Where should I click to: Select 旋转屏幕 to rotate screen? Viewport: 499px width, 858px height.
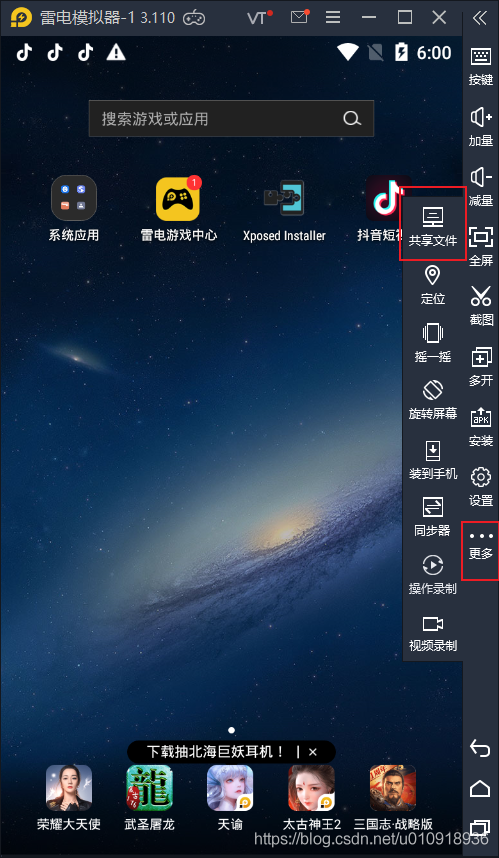[x=432, y=401]
